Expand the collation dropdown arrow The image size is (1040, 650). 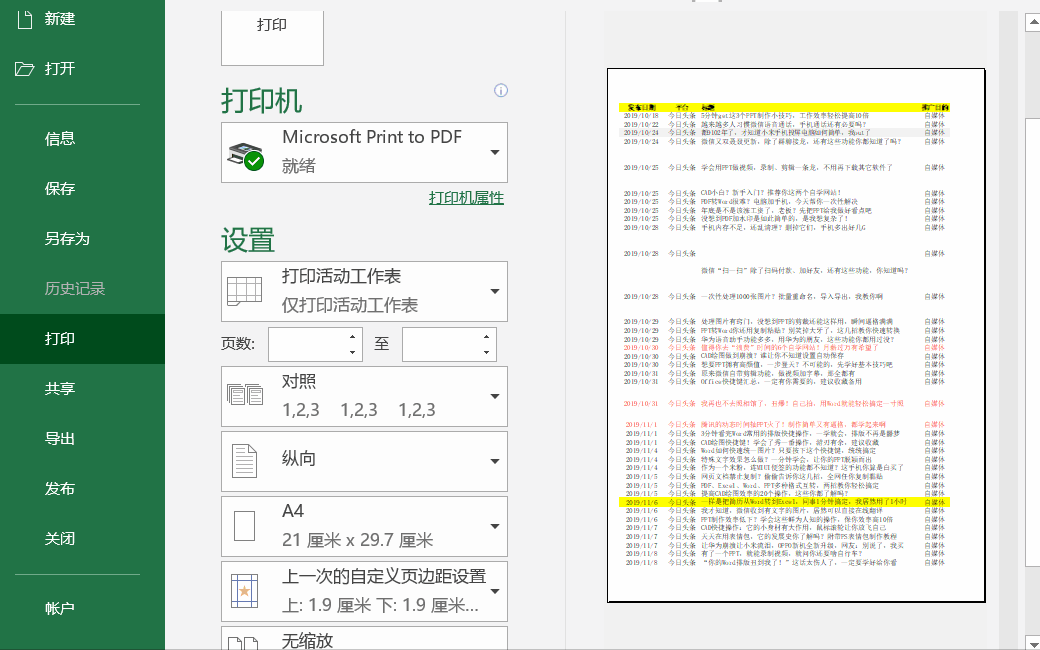[x=495, y=396]
